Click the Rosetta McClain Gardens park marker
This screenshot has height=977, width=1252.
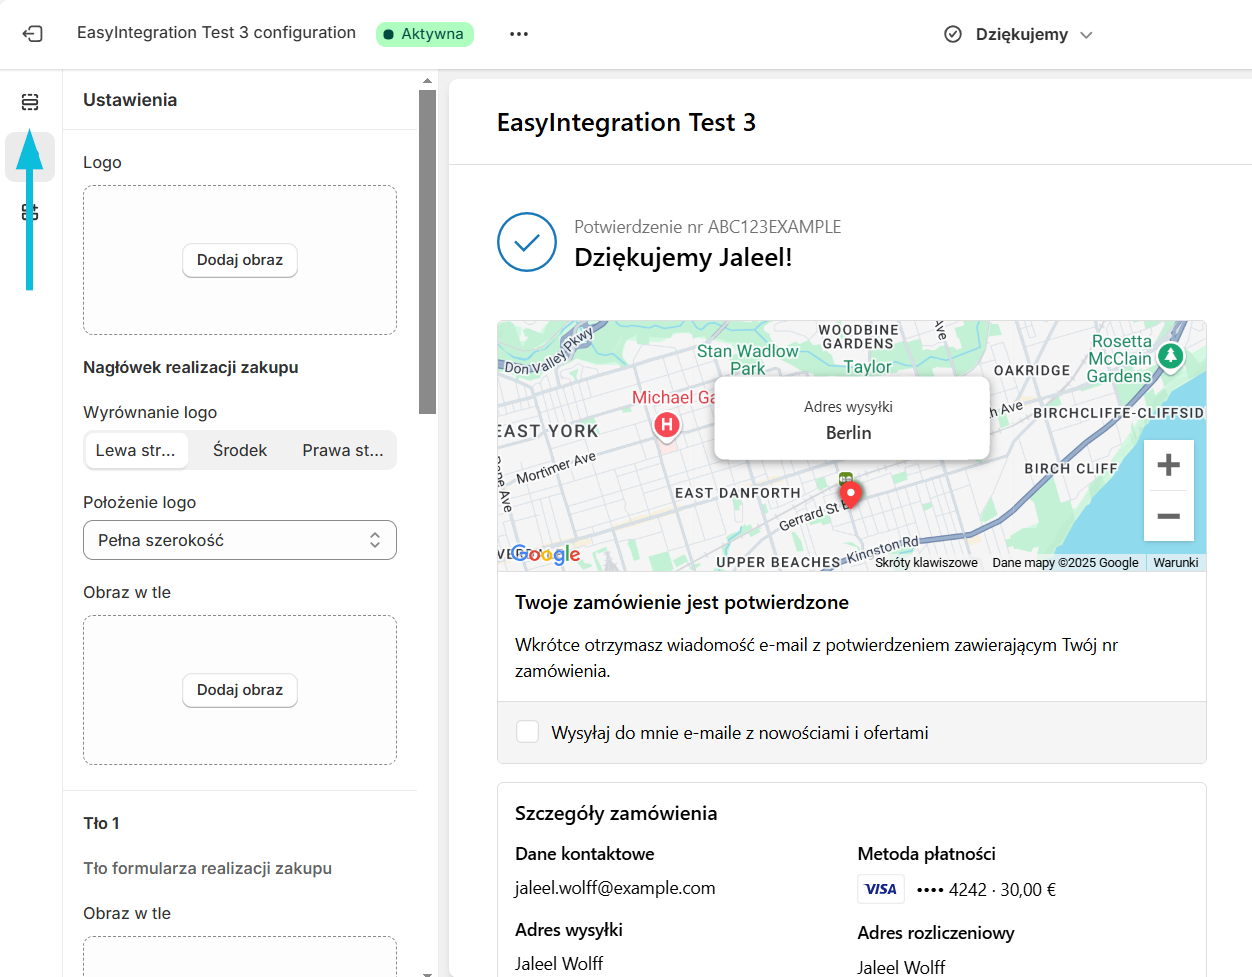click(1171, 355)
